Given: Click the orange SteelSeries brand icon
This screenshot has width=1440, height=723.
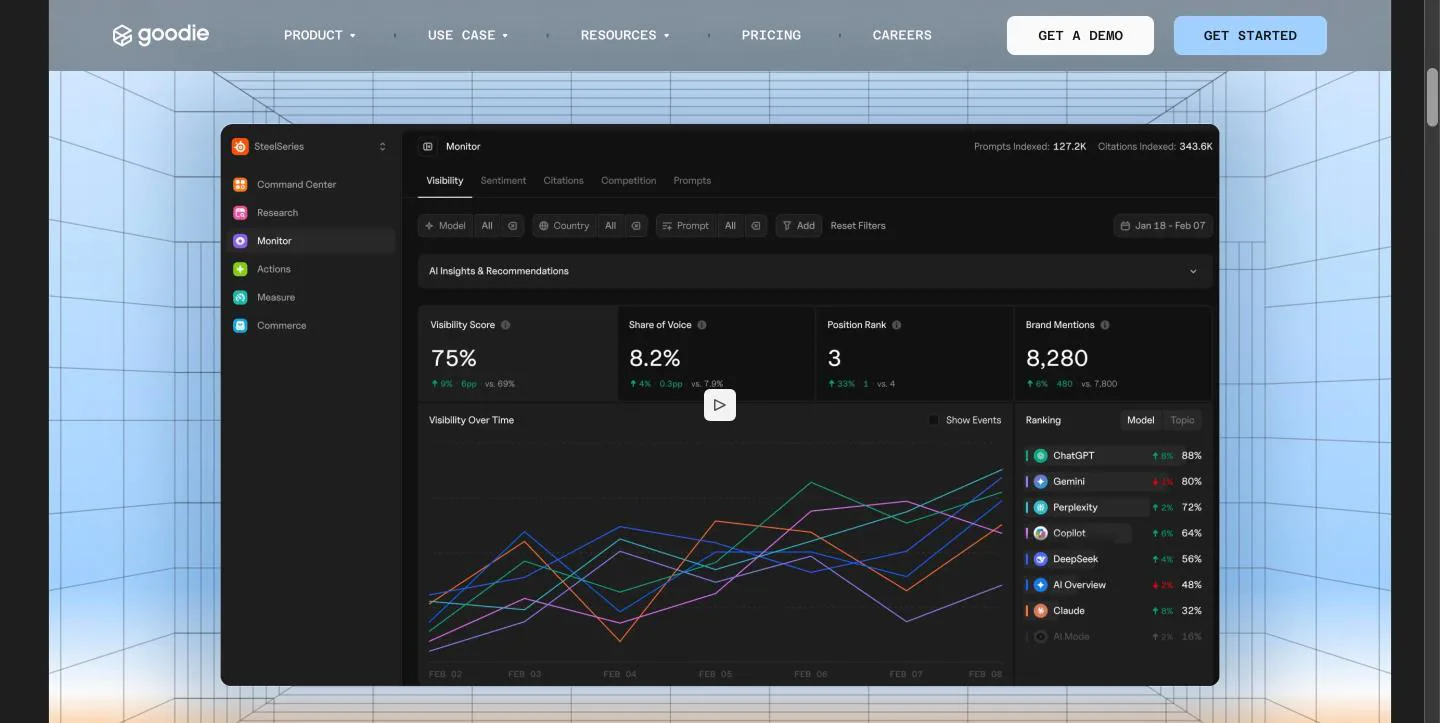Looking at the screenshot, I should coord(240,147).
